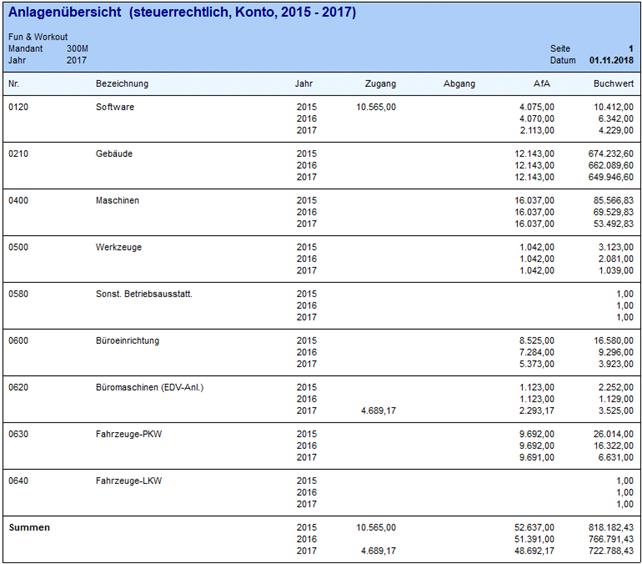
Task: Click the 'Bezeichnung' column header
Action: click(x=122, y=83)
